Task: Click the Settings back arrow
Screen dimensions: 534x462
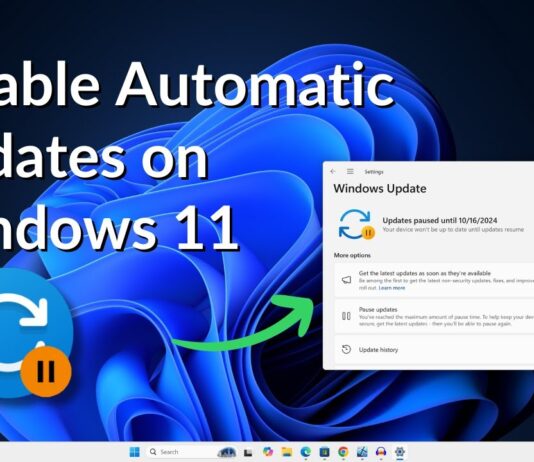Action: pyautogui.click(x=333, y=171)
